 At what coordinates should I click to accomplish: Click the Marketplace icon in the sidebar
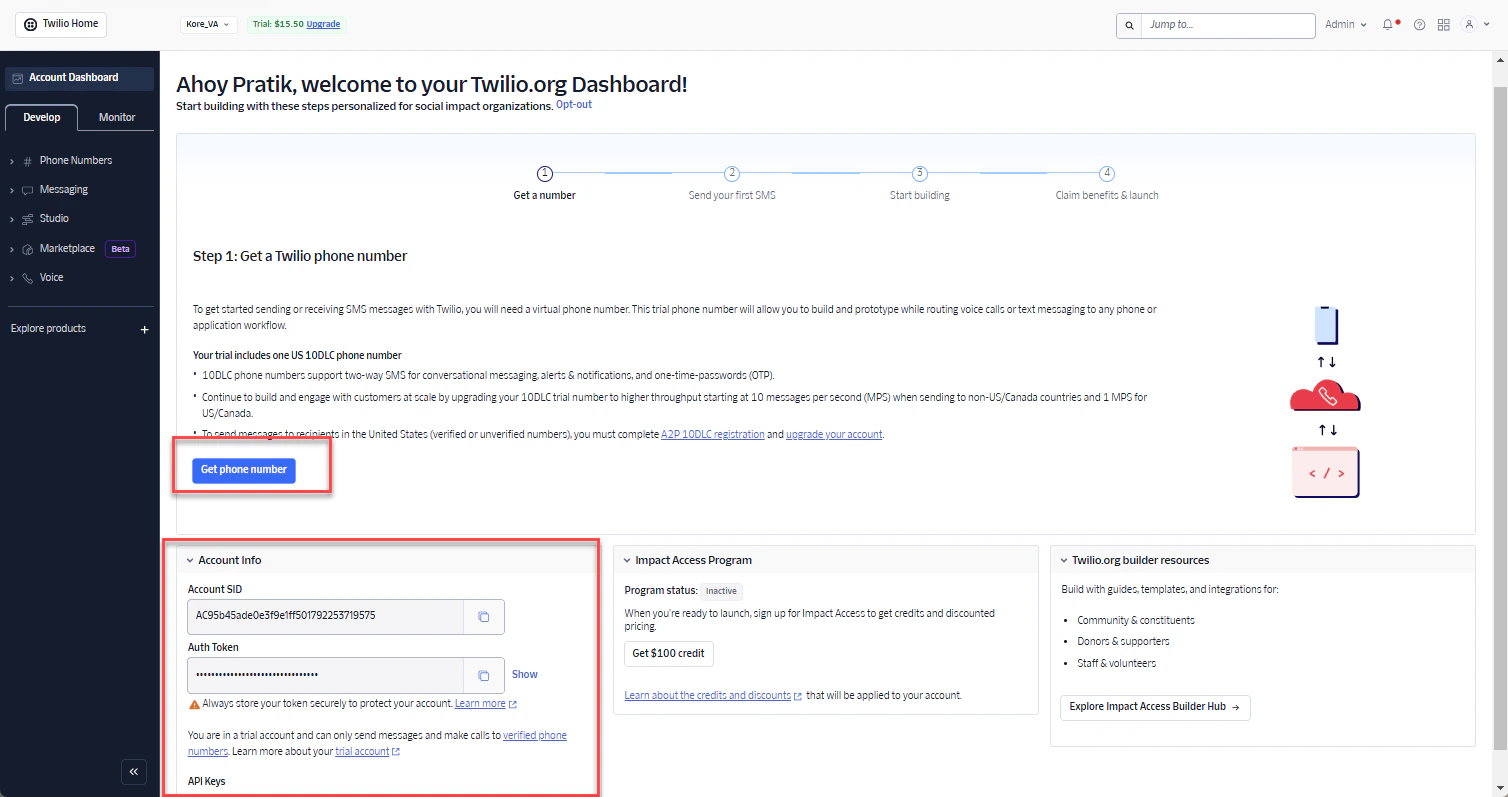coord(27,249)
